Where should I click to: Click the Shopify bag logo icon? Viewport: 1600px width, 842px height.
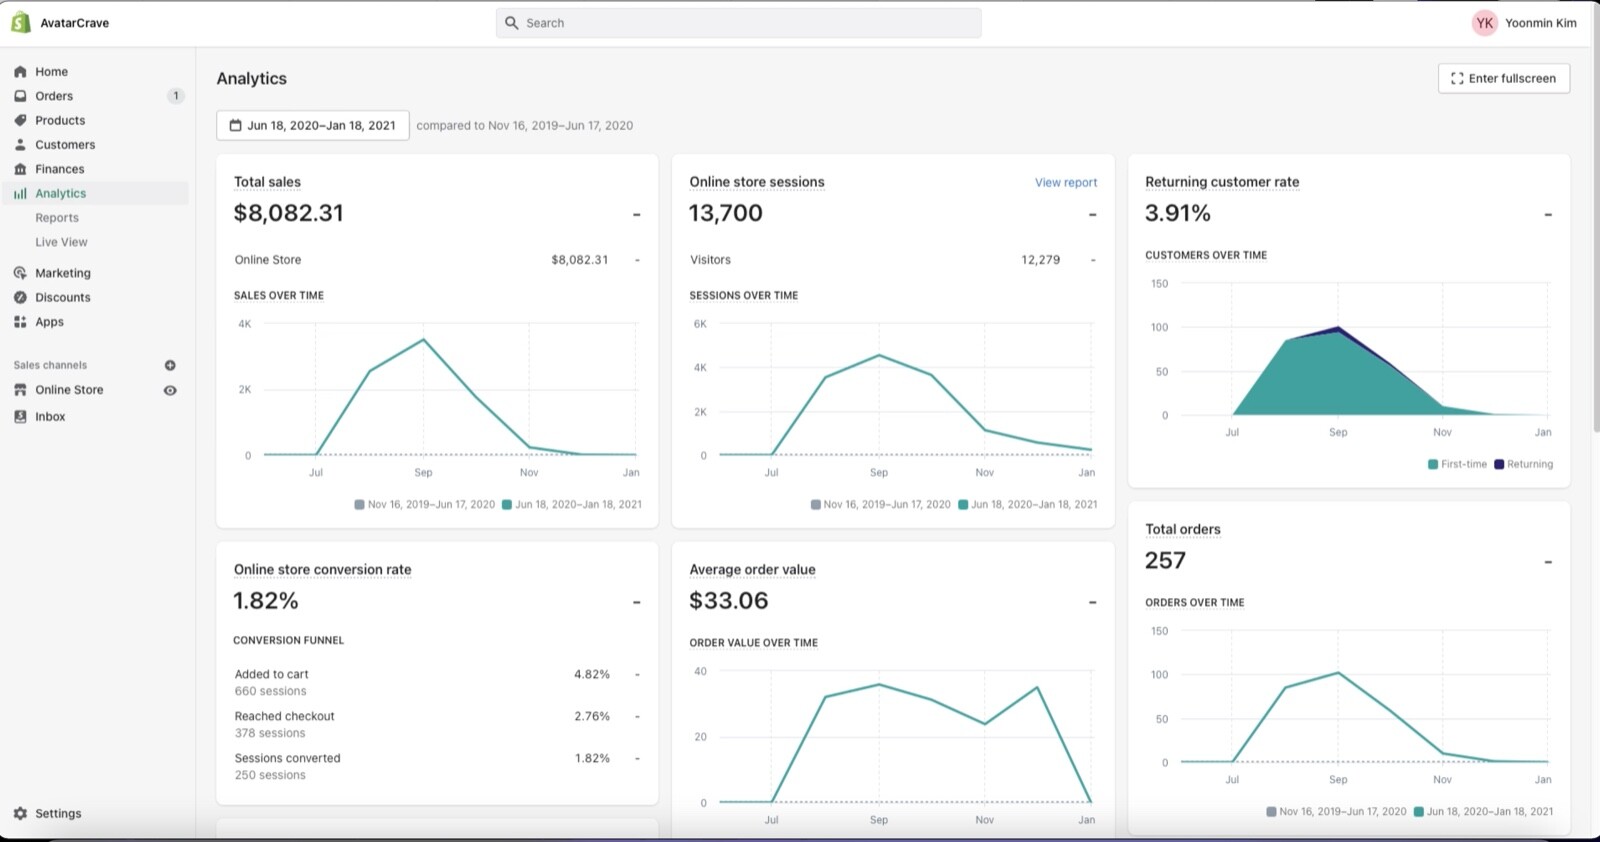(x=20, y=22)
